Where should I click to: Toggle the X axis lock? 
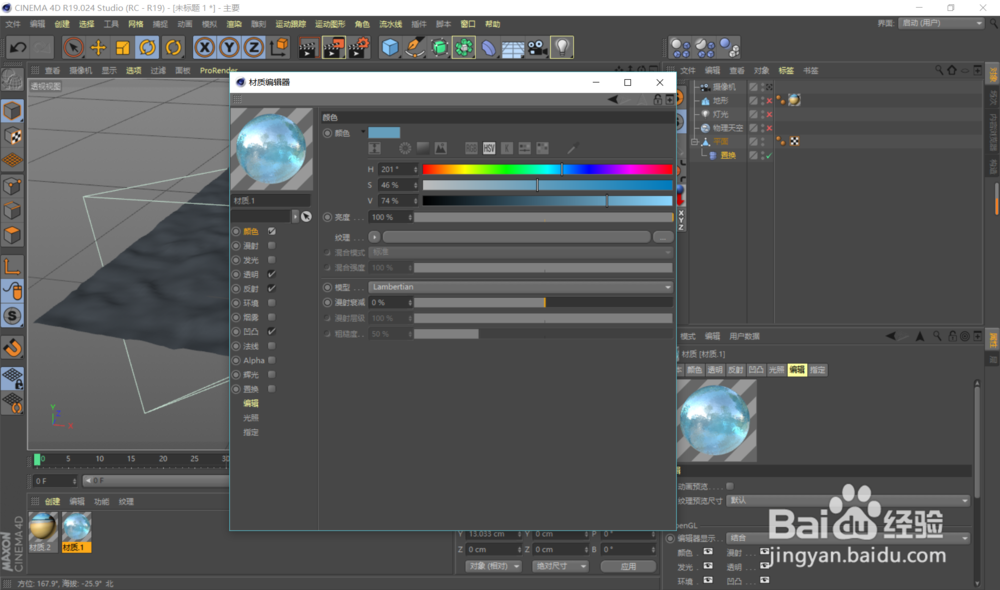(204, 47)
